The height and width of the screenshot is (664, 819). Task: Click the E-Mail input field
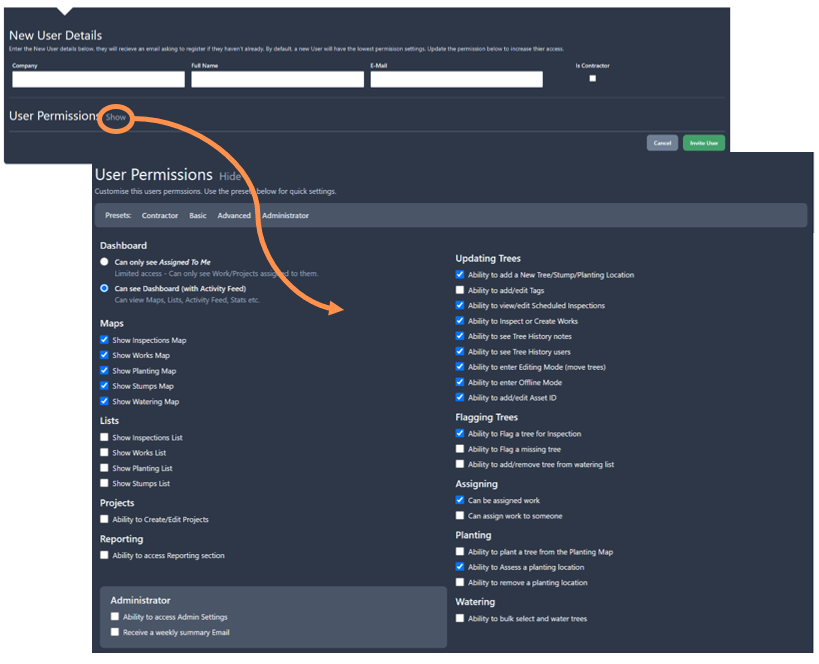[456, 79]
